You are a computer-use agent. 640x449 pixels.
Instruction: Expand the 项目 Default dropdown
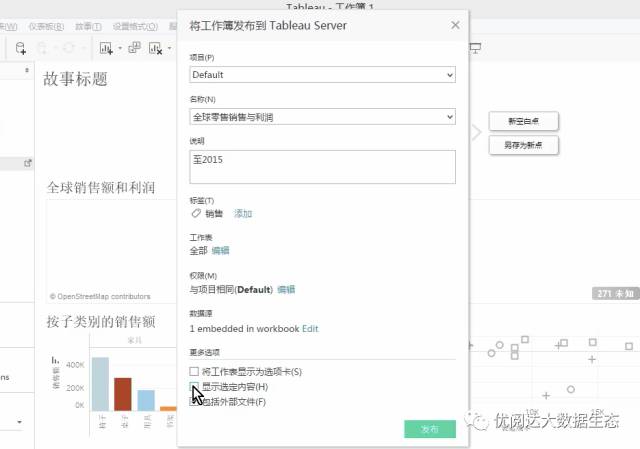tap(449, 75)
